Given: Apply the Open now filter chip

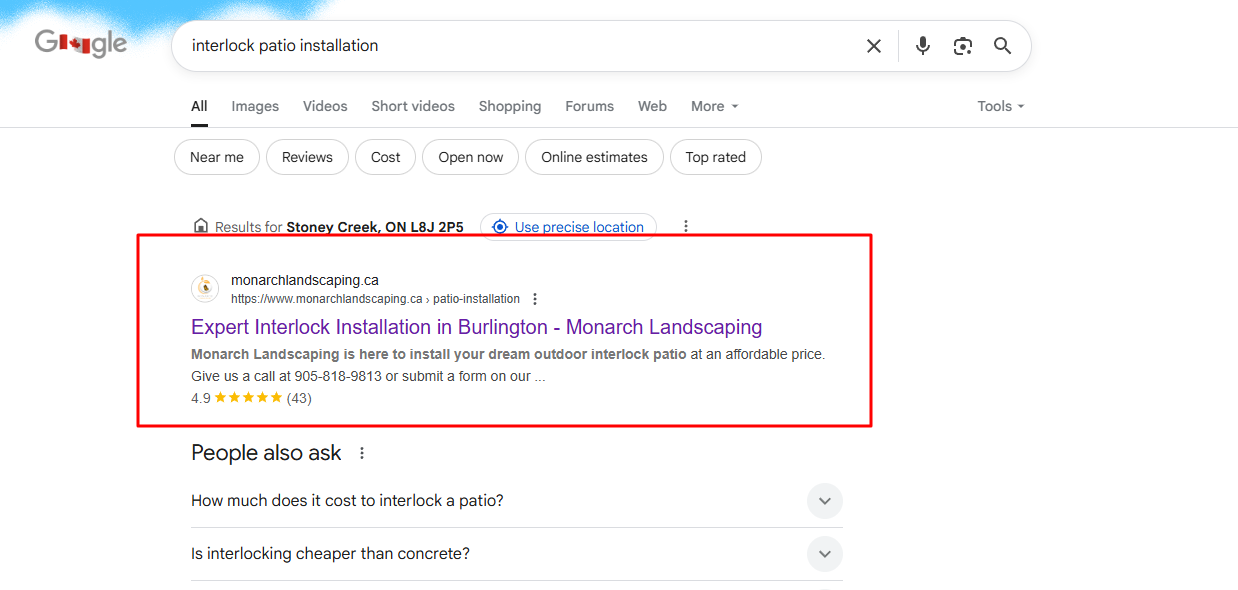Looking at the screenshot, I should [471, 157].
